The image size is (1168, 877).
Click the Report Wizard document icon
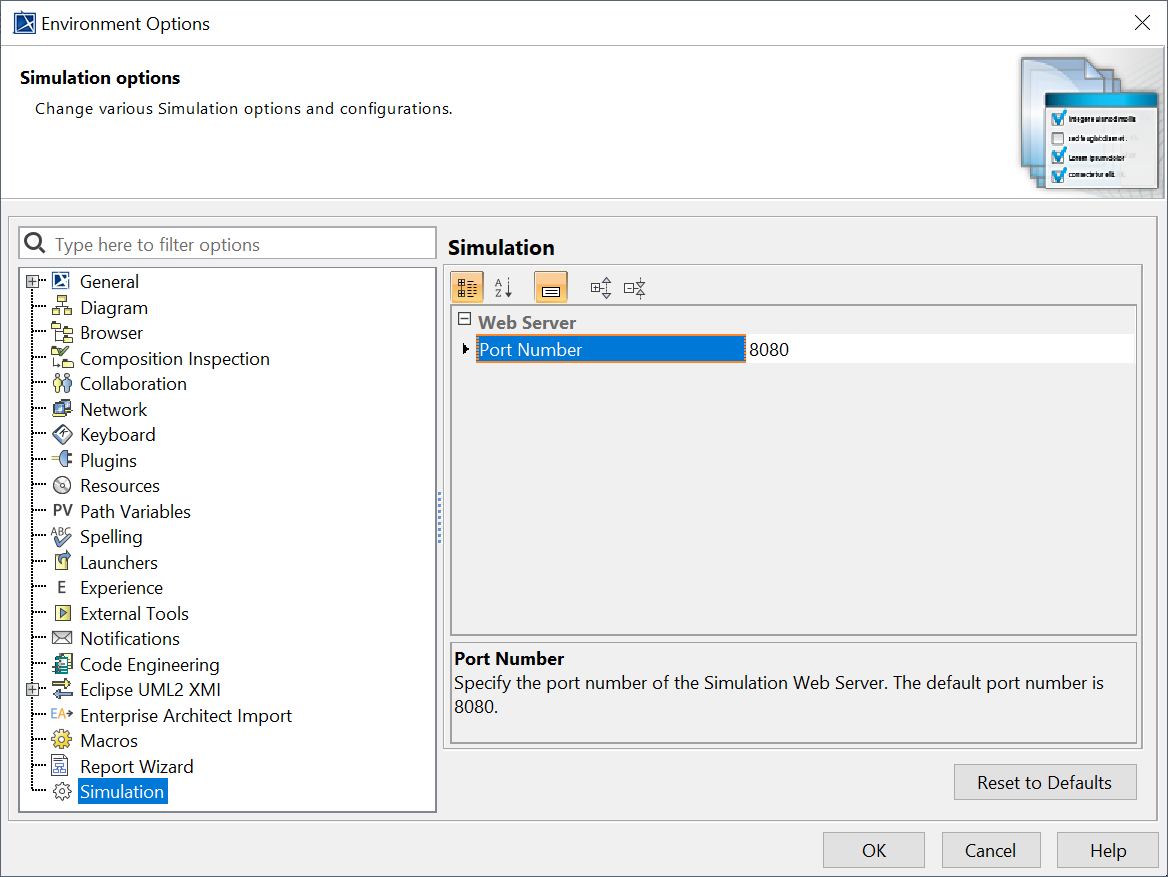[60, 766]
